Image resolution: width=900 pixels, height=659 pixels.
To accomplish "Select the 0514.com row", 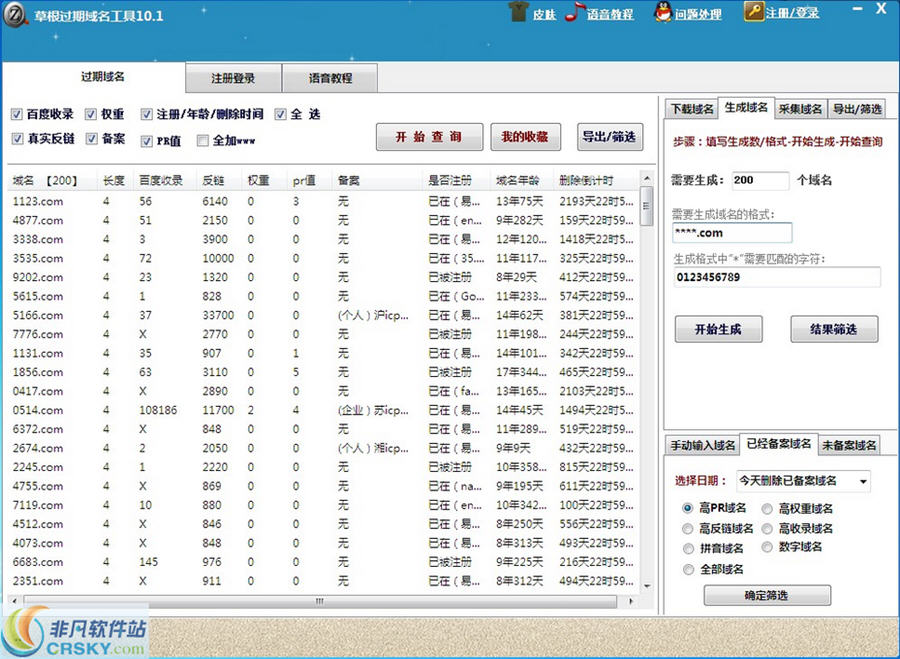I will [x=323, y=410].
